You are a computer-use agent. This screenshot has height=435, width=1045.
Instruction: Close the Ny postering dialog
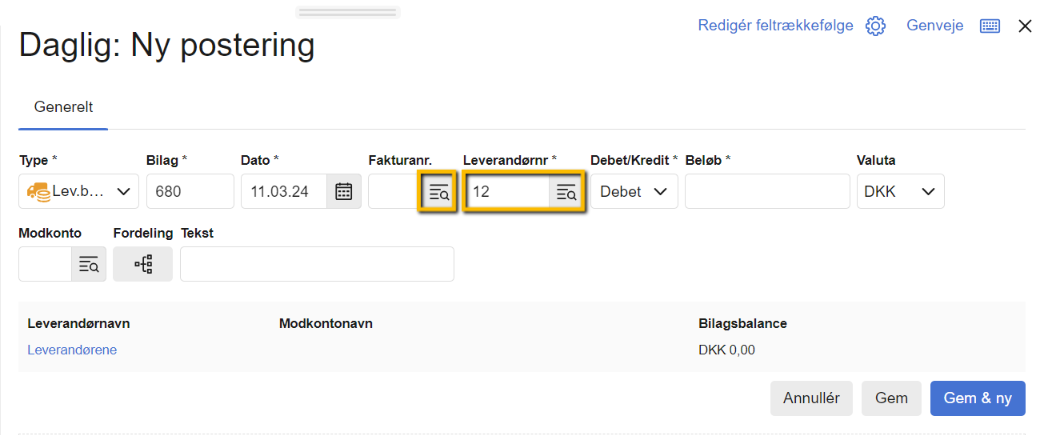[x=1025, y=26]
